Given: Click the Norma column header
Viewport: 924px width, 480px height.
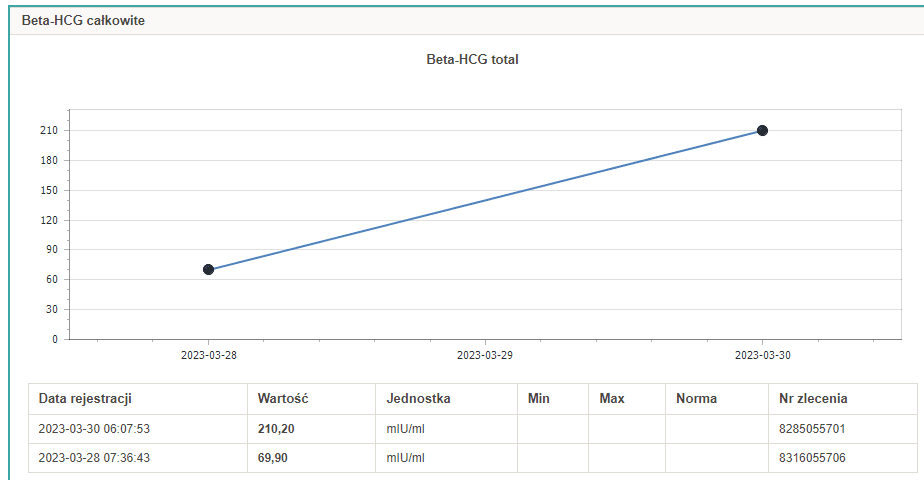Looking at the screenshot, I should [x=696, y=399].
